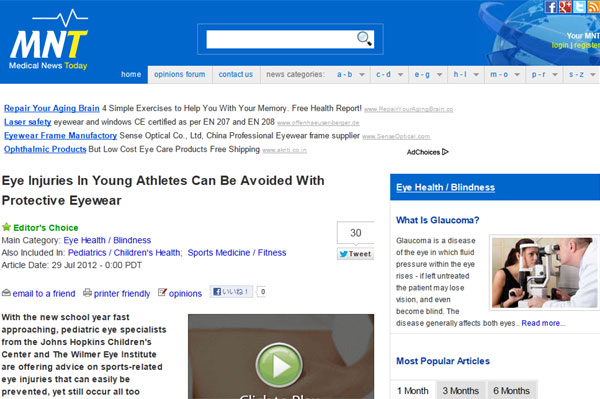The height and width of the screenshot is (399, 600).
Task: Open the Ophthalmic Products ad link
Action: click(x=45, y=149)
